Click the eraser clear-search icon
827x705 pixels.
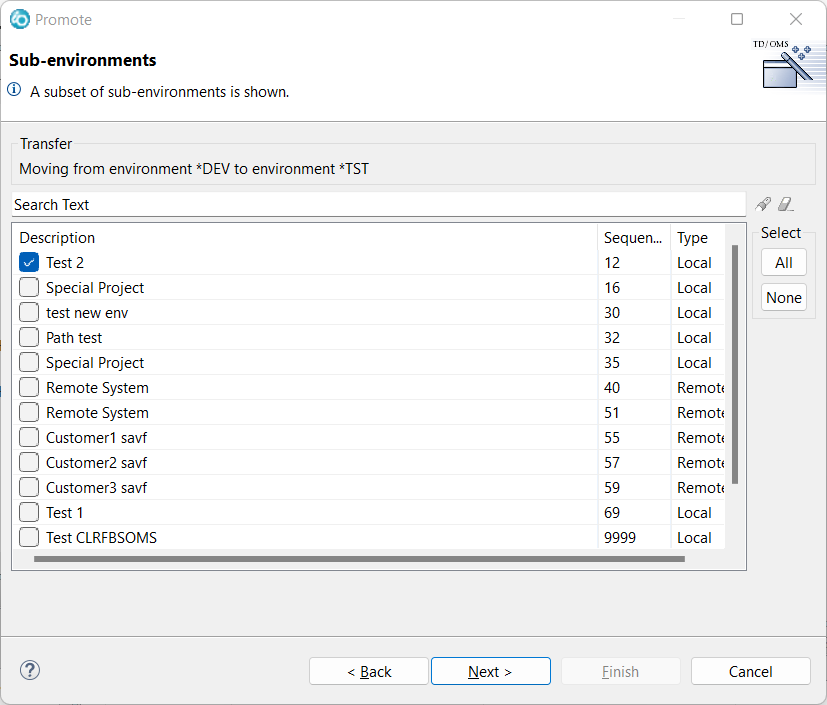coord(785,204)
